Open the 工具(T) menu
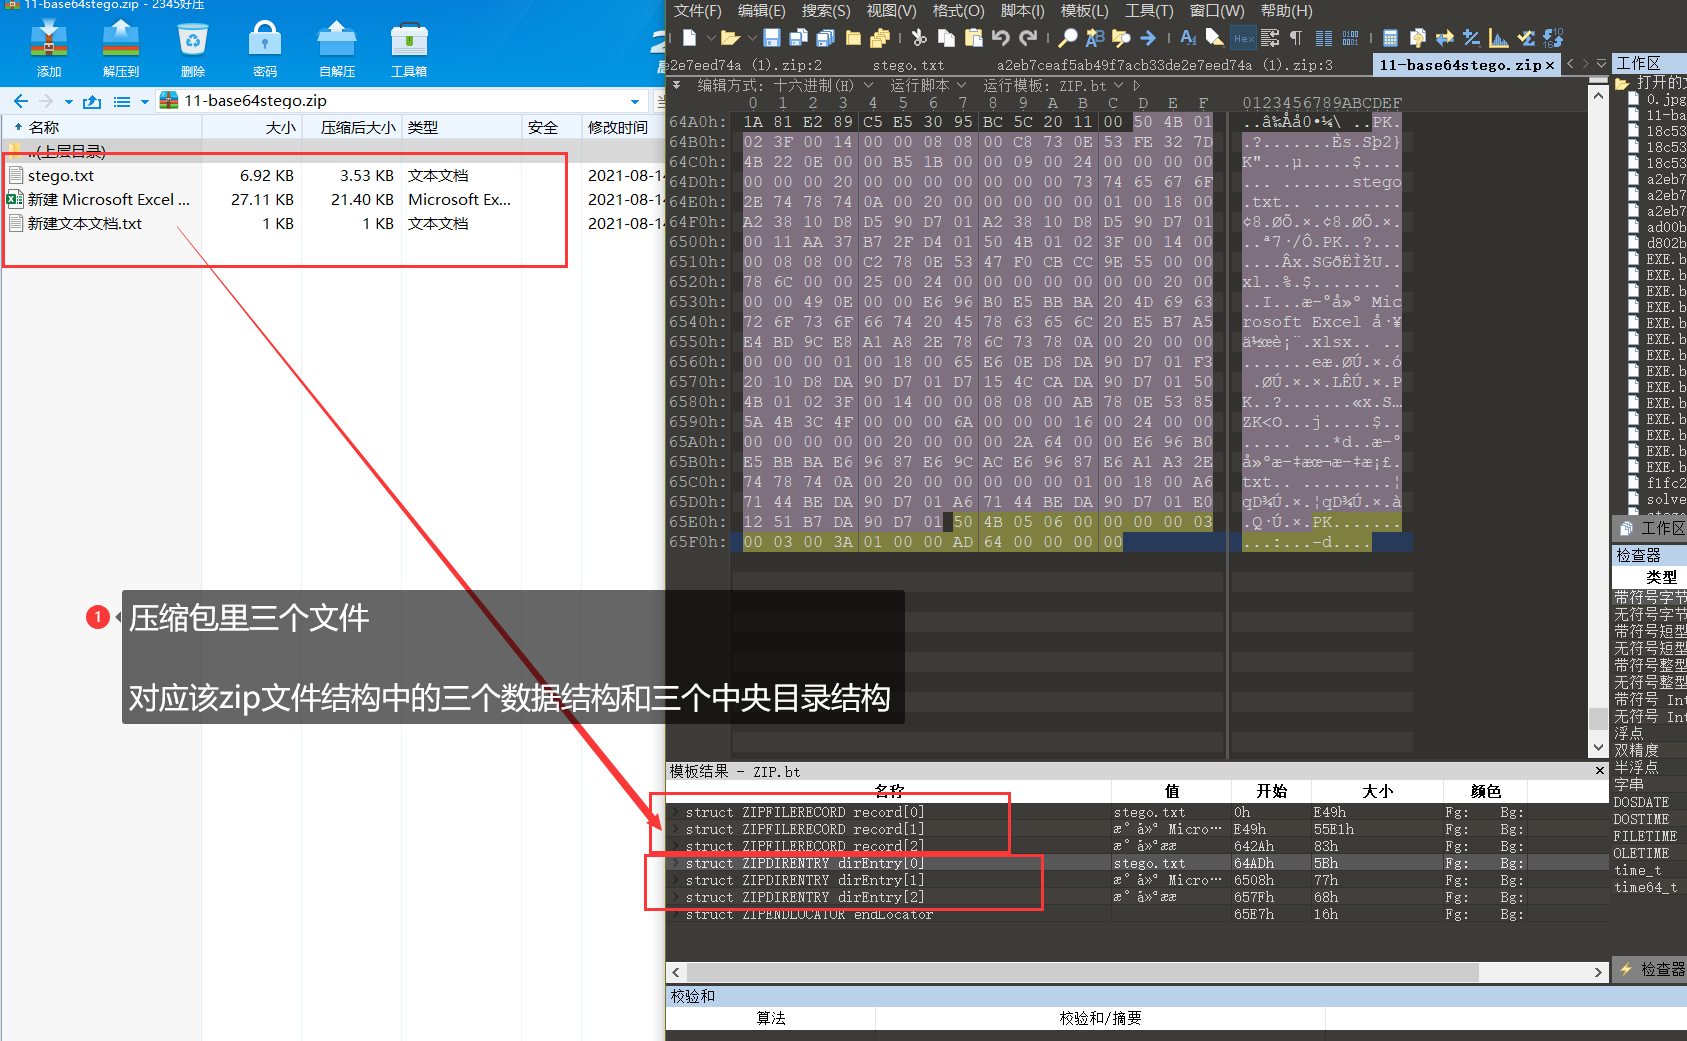 [x=1149, y=10]
